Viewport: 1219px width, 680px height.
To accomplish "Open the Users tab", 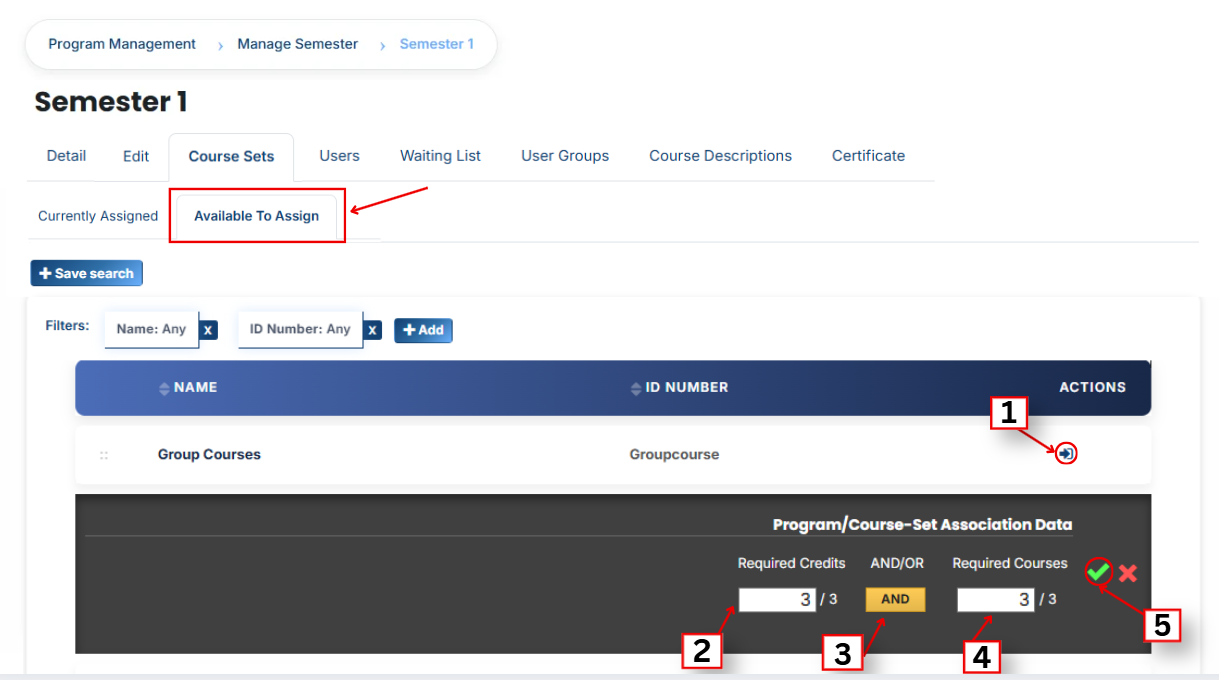I will coord(339,156).
